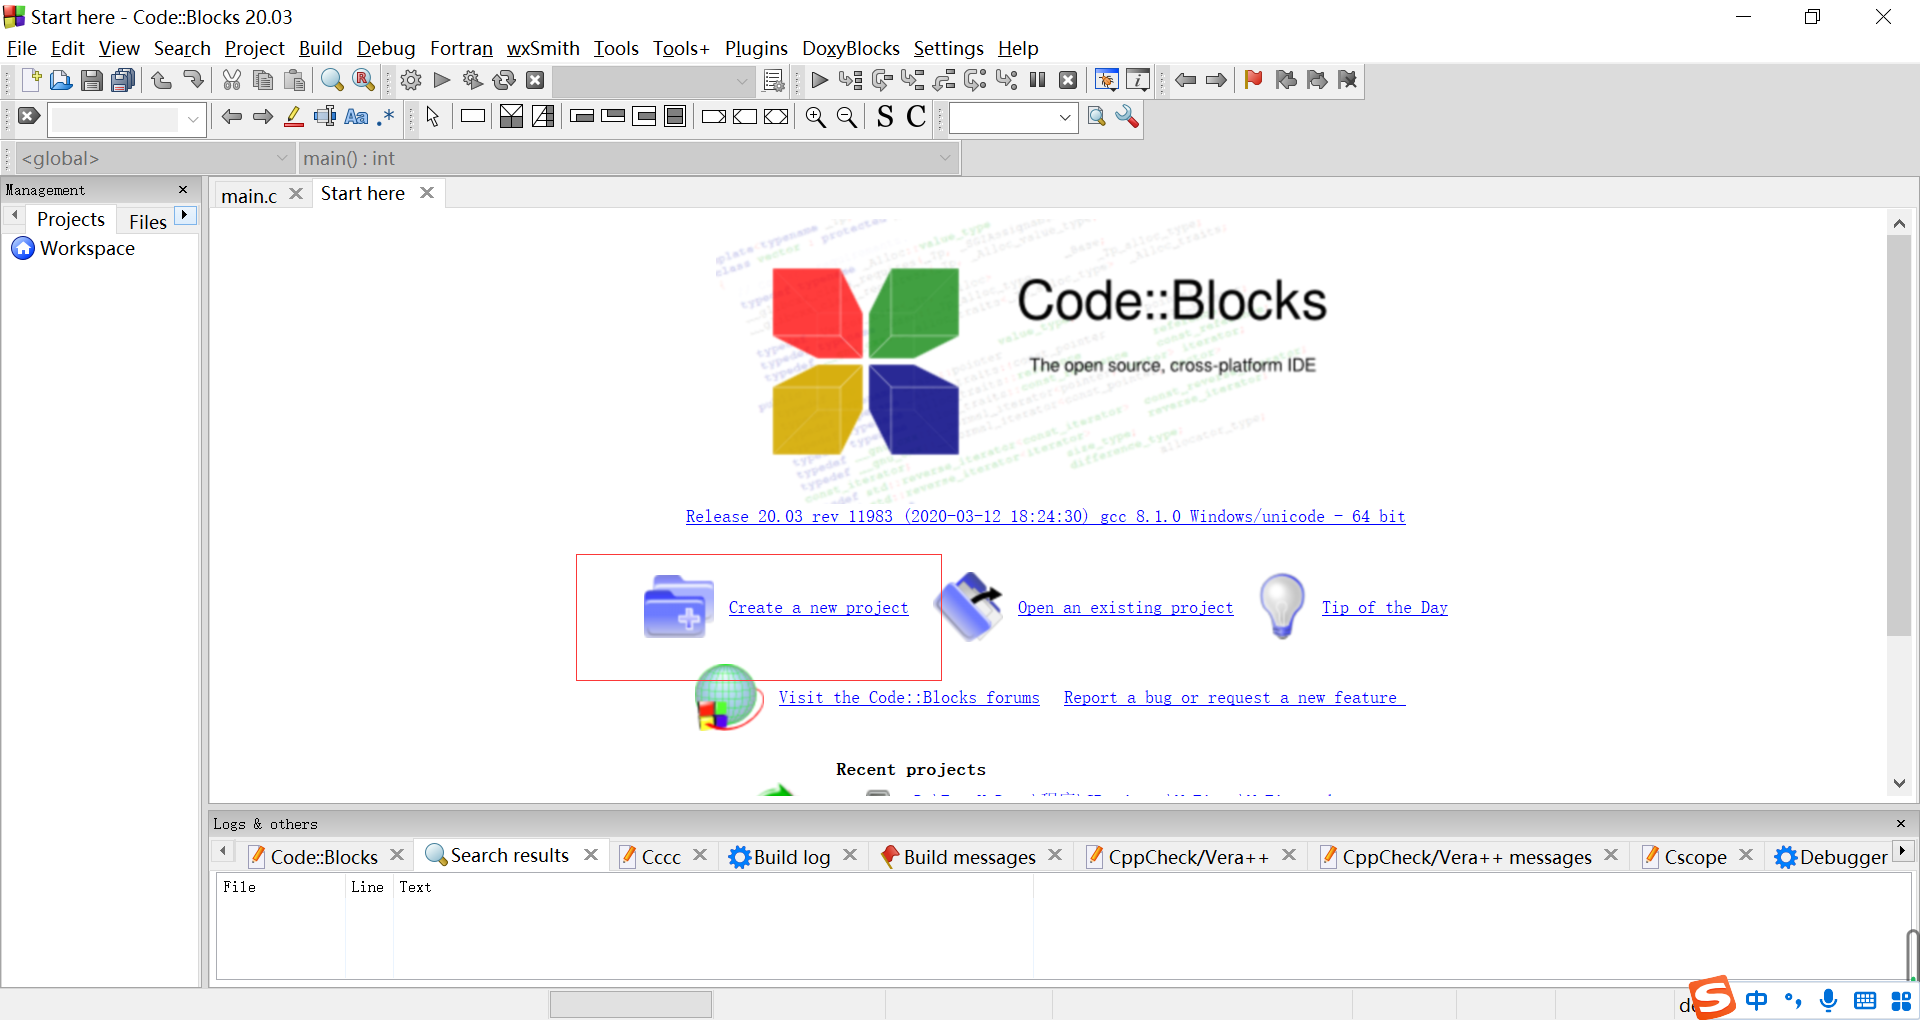1920x1020 pixels.
Task: Toggle the S source button
Action: pyautogui.click(x=884, y=117)
